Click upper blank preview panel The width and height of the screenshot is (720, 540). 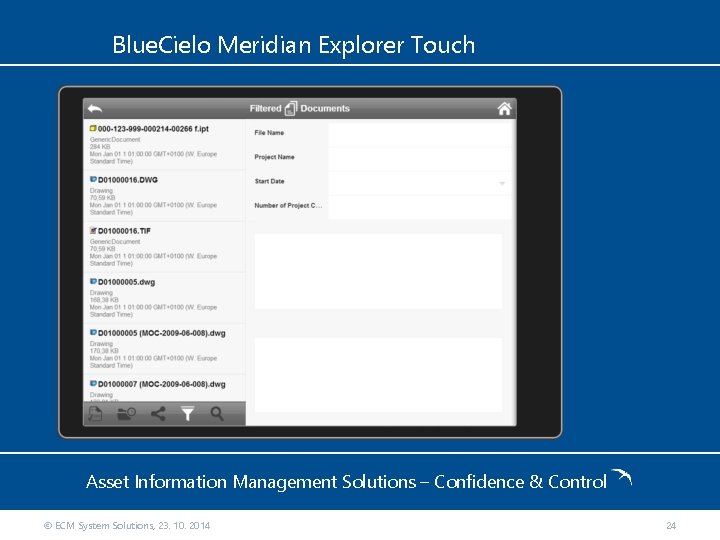(378, 271)
